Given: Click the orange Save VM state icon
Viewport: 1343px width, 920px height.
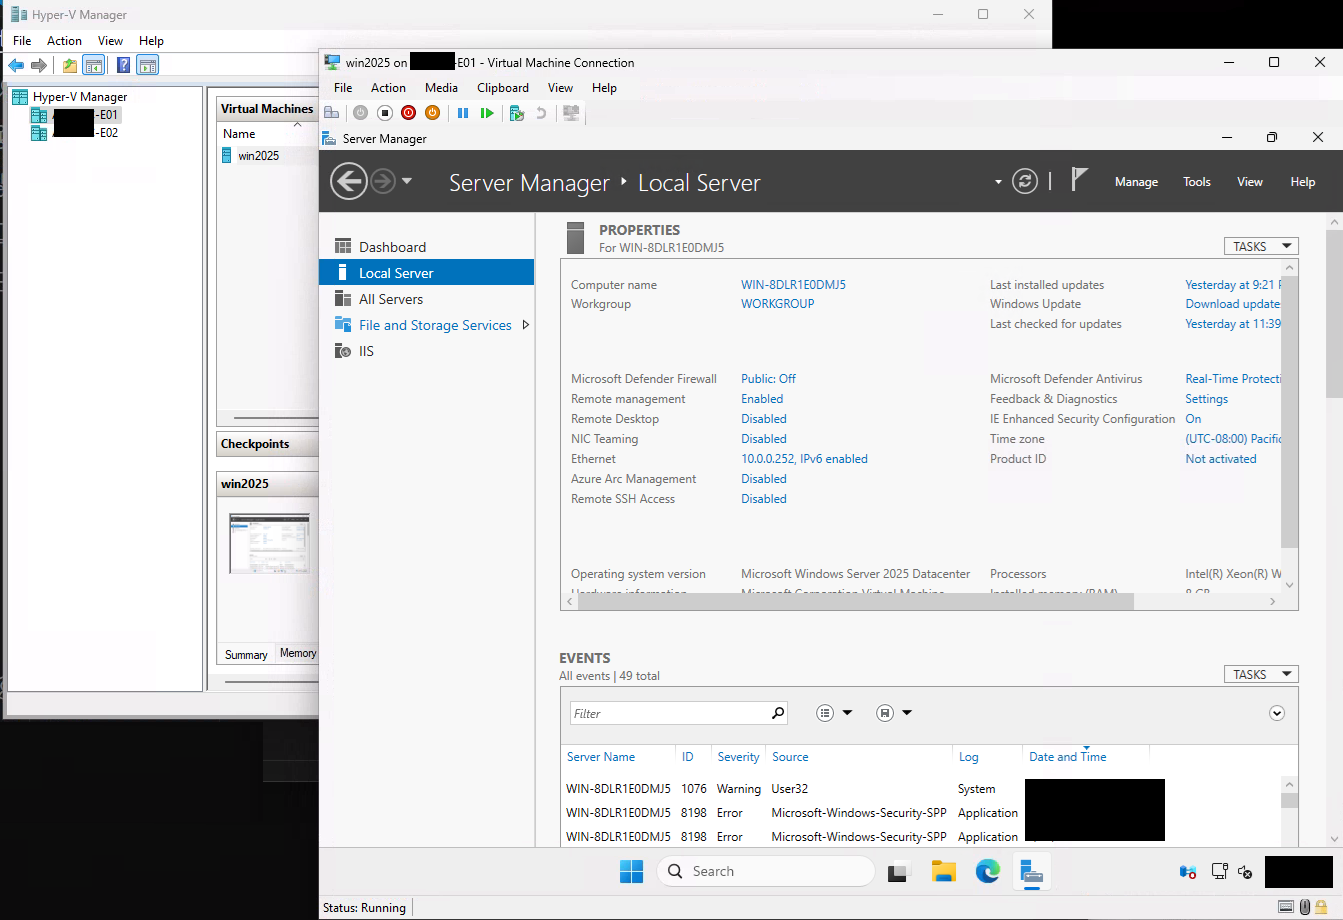Looking at the screenshot, I should 432,113.
